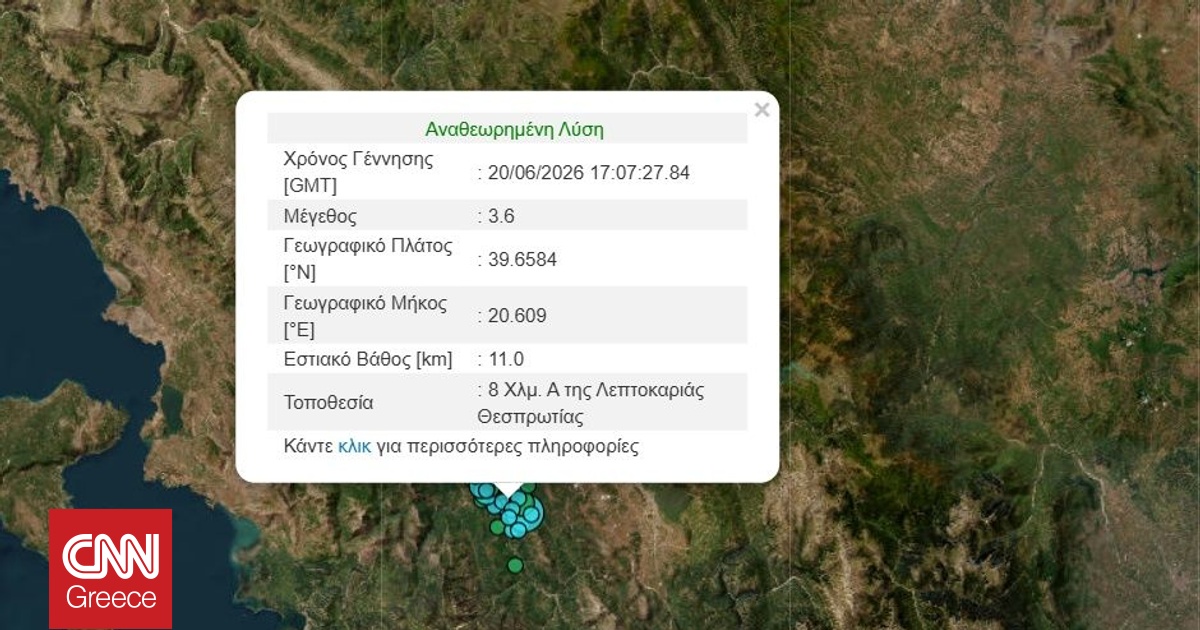Click the 'Εστιακό Βάθος [km]' label
Viewport: 1200px width, 630px height.
(x=368, y=359)
